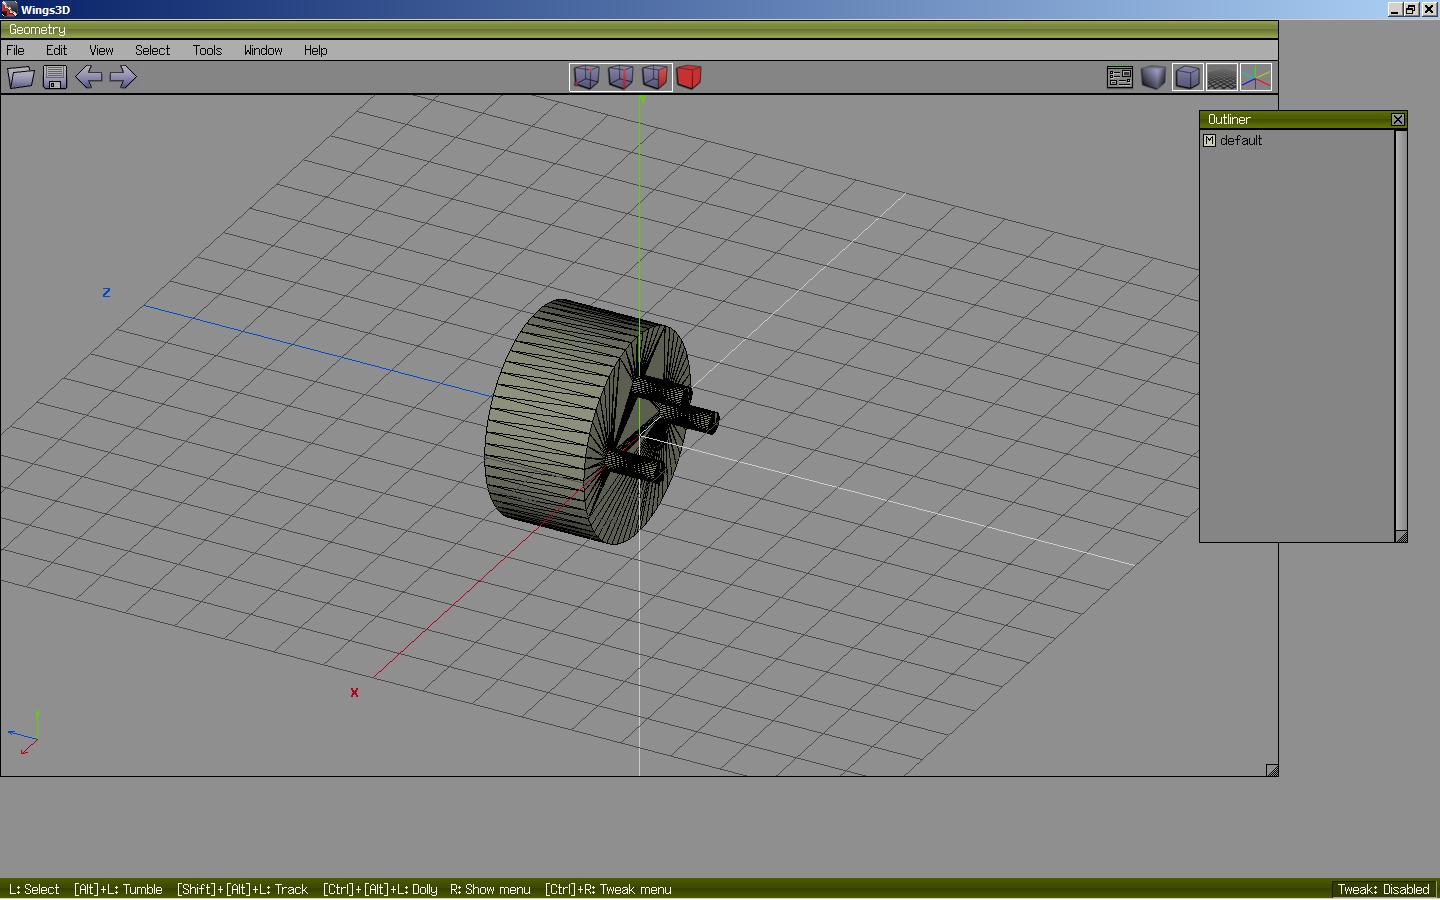Viewport: 1440px width, 900px height.
Task: Click the Outliner vertical scrollbar
Action: (1401, 330)
